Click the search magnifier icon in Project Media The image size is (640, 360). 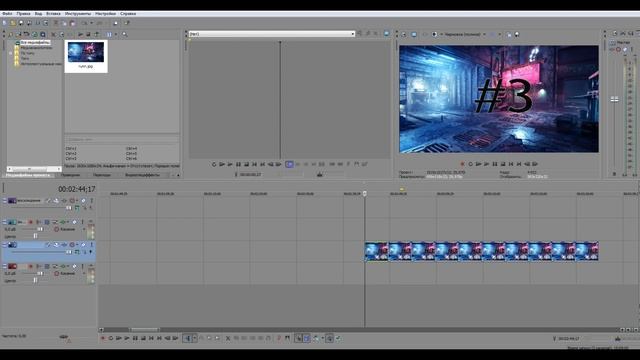point(124,34)
